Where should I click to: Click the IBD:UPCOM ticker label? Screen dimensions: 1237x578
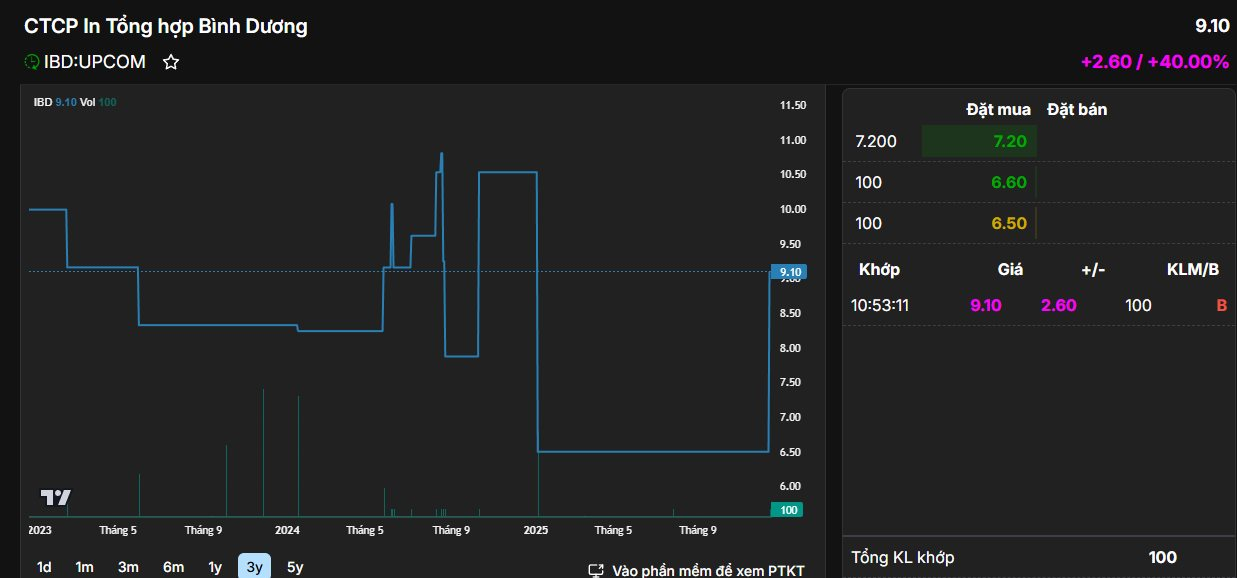[x=95, y=62]
